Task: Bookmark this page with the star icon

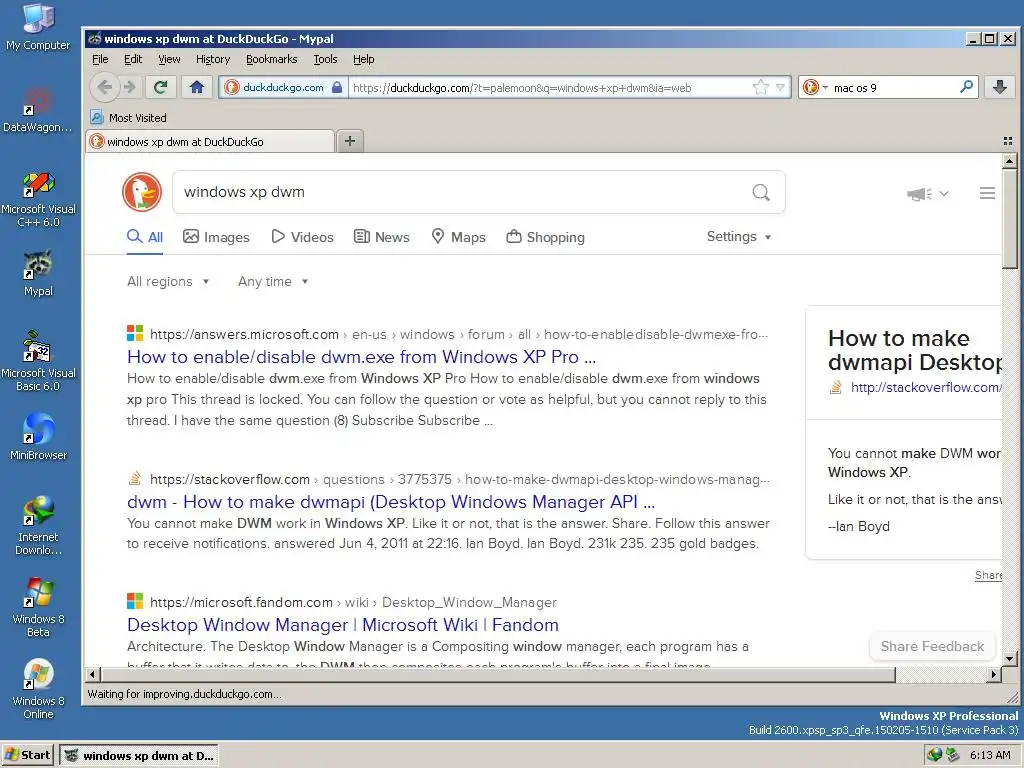Action: tap(761, 87)
